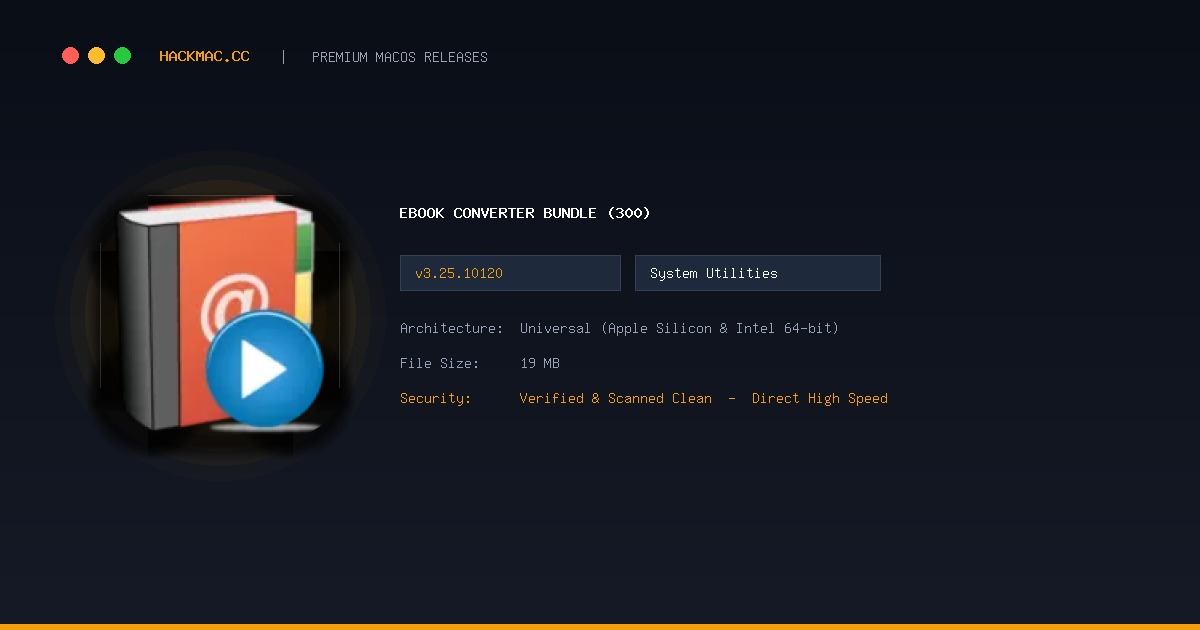Click the File Size: label
This screenshot has width=1200, height=630.
(439, 363)
